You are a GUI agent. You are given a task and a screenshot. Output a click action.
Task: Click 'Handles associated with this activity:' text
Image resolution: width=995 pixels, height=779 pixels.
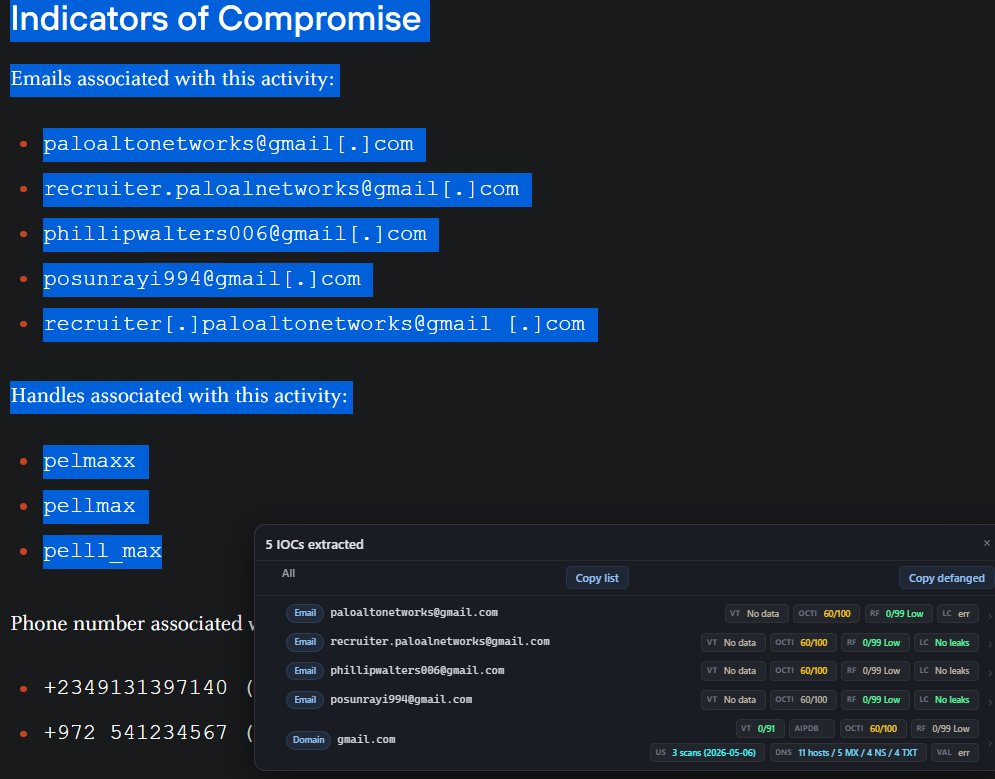tap(180, 396)
